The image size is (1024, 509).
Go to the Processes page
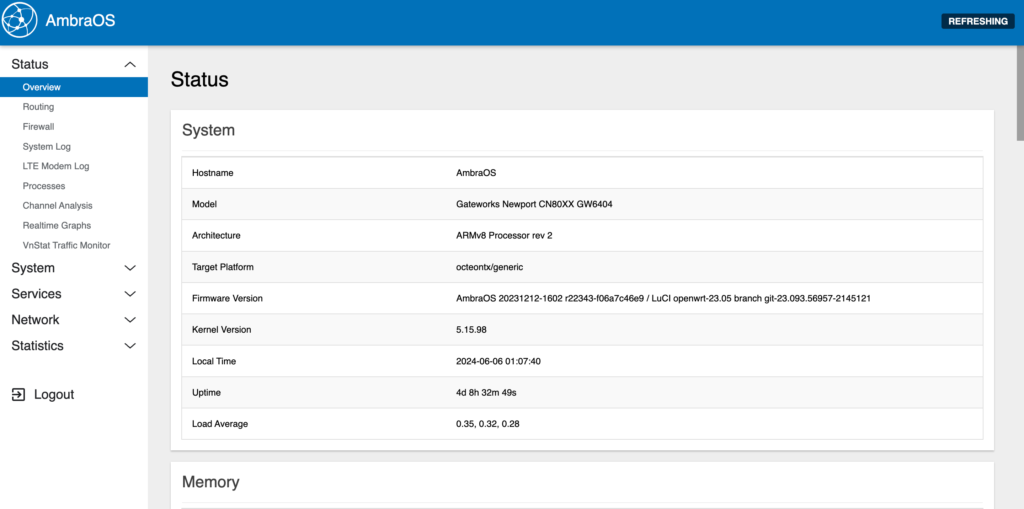point(44,186)
